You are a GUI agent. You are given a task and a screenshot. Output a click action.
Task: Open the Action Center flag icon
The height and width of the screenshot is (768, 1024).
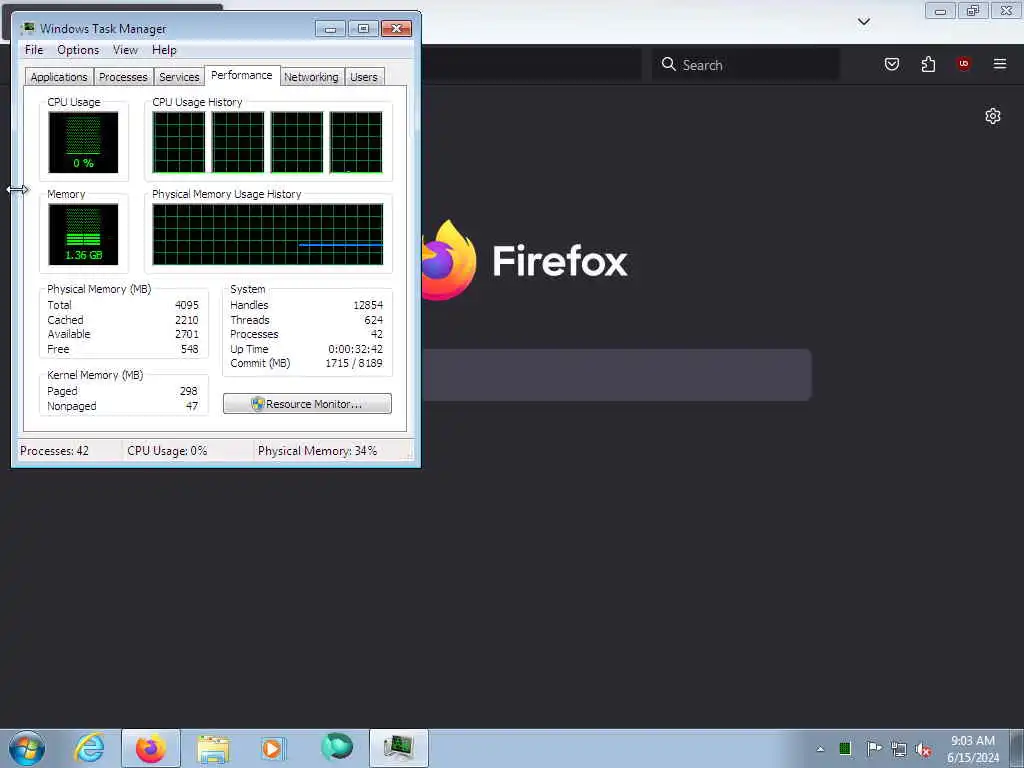point(873,748)
